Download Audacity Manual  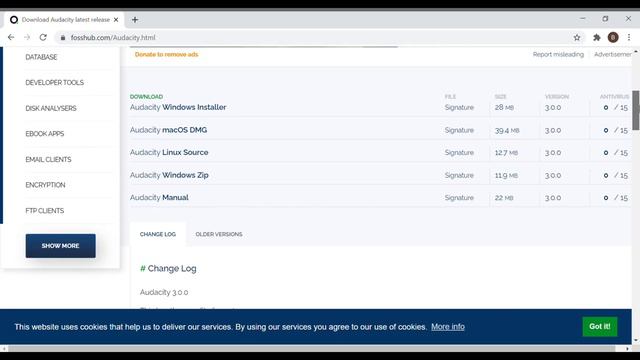click(x=159, y=197)
